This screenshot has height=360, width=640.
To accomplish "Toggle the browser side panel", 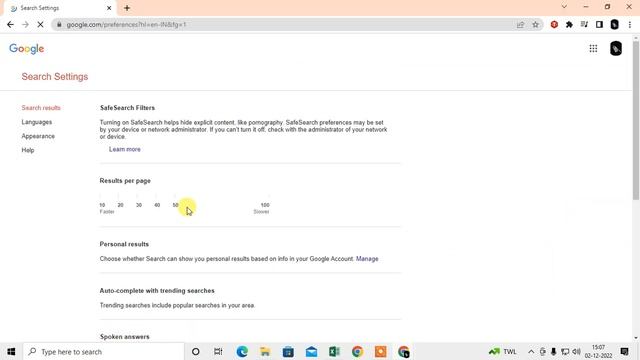I will tap(599, 24).
